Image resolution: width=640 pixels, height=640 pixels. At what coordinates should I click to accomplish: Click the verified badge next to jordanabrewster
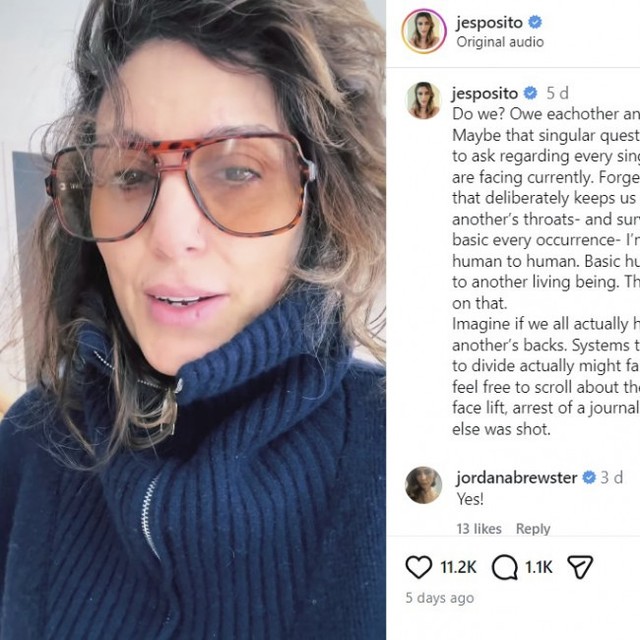pos(589,477)
